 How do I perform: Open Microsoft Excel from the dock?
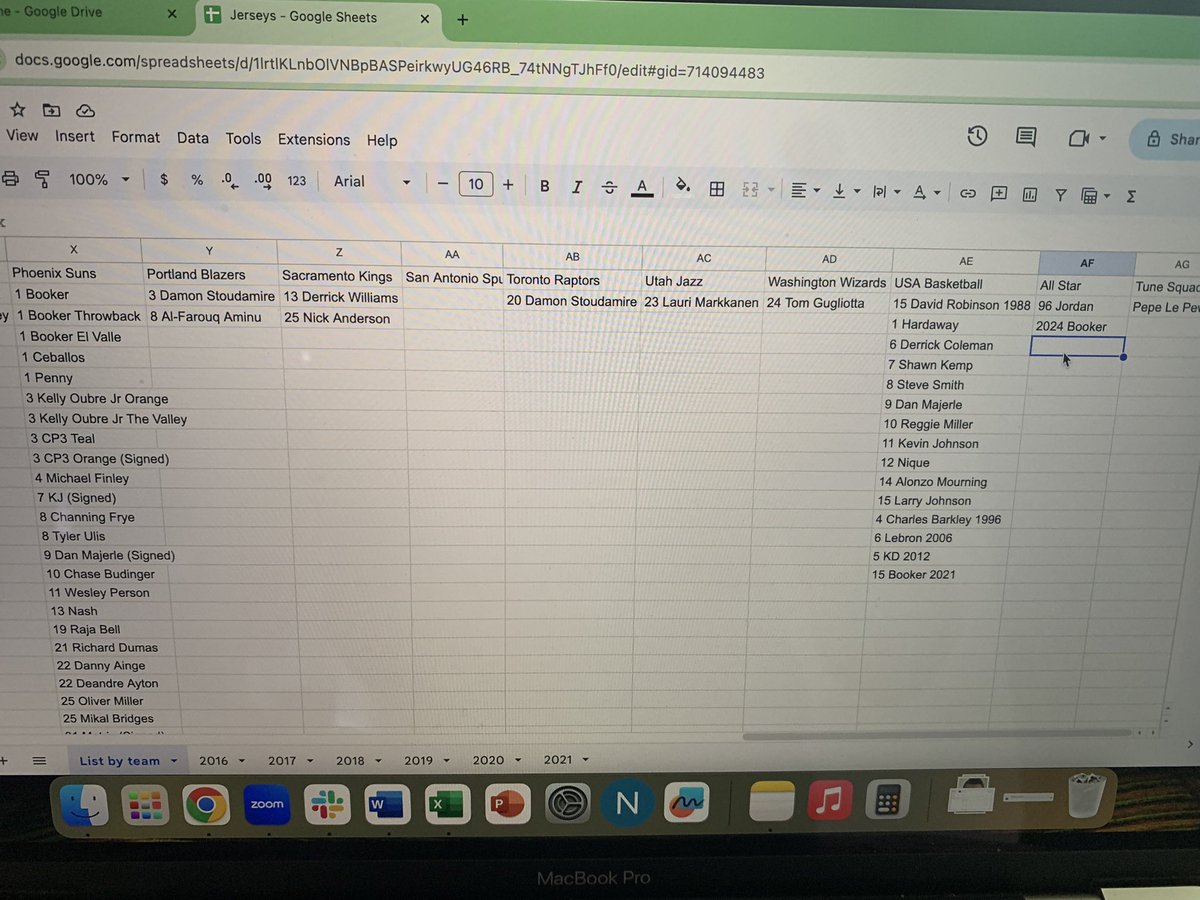tap(446, 803)
